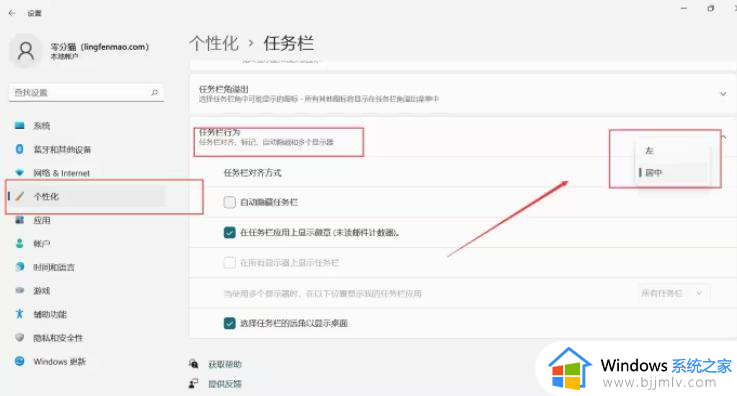Click the get help icon
Viewport: 737px width, 396px height.
[x=194, y=364]
